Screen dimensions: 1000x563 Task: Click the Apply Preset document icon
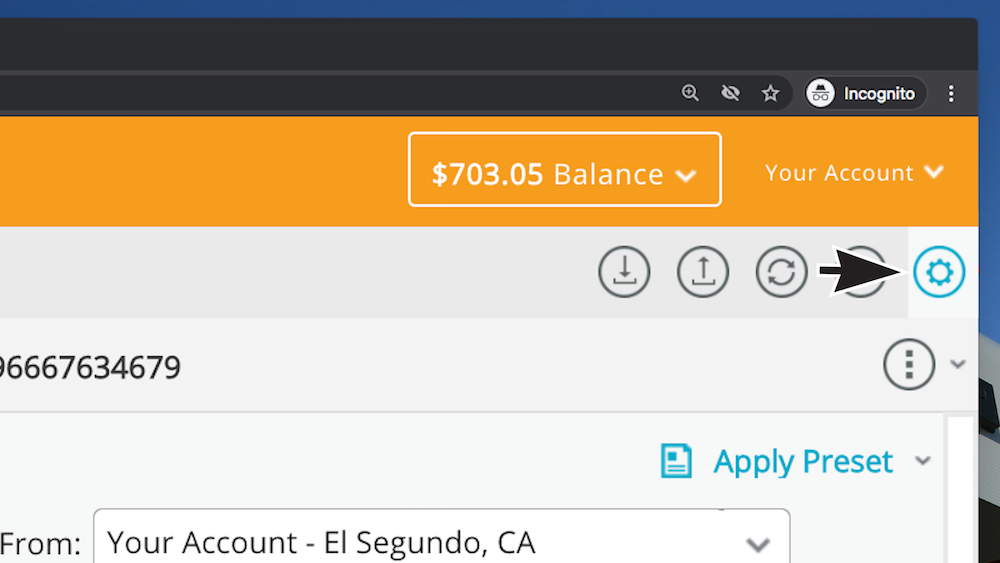point(676,460)
